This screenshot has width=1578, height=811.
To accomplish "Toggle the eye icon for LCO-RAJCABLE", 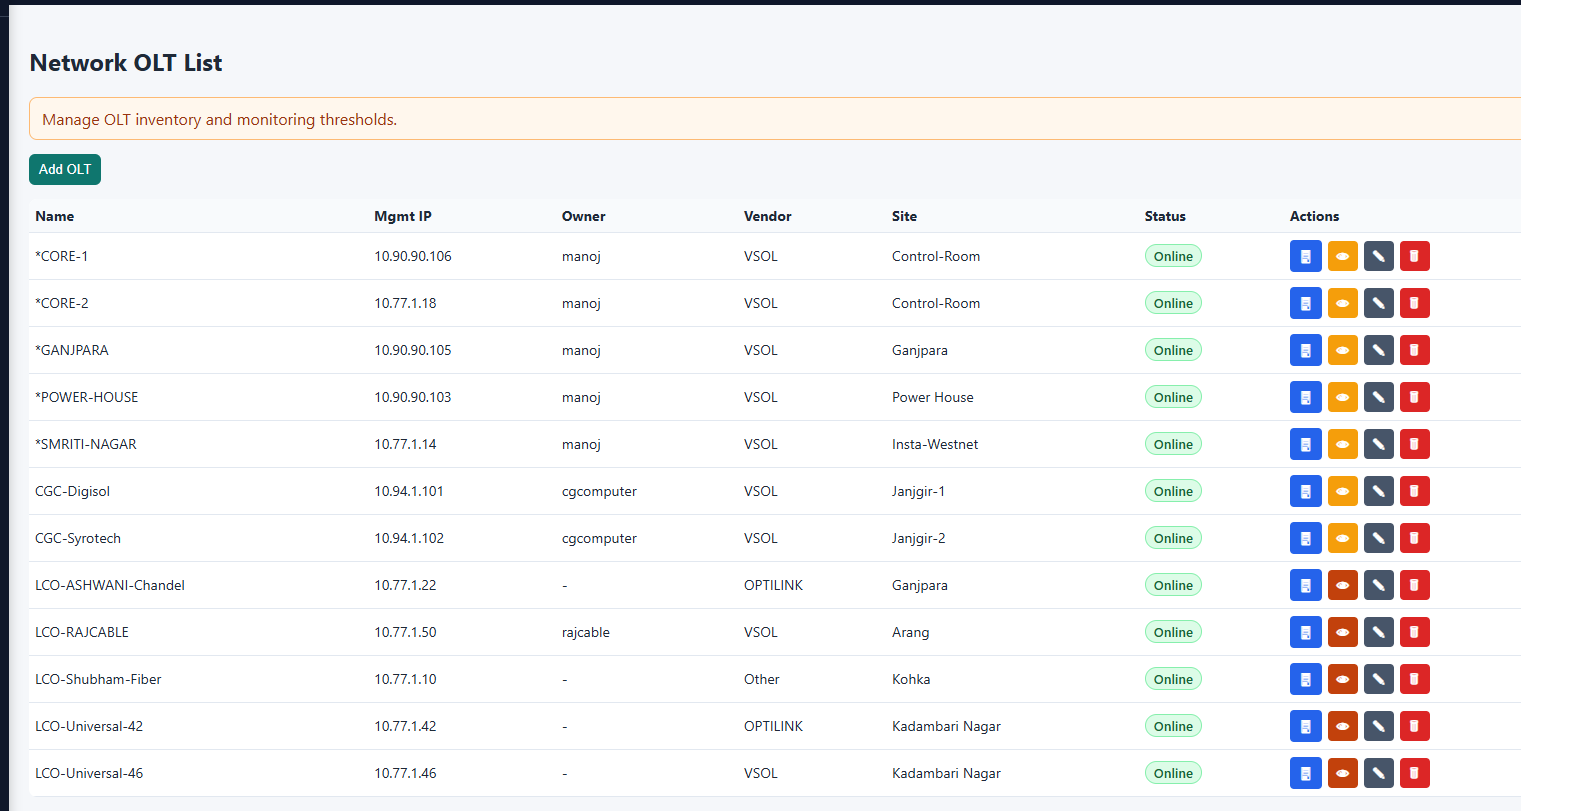I will [x=1342, y=632].
